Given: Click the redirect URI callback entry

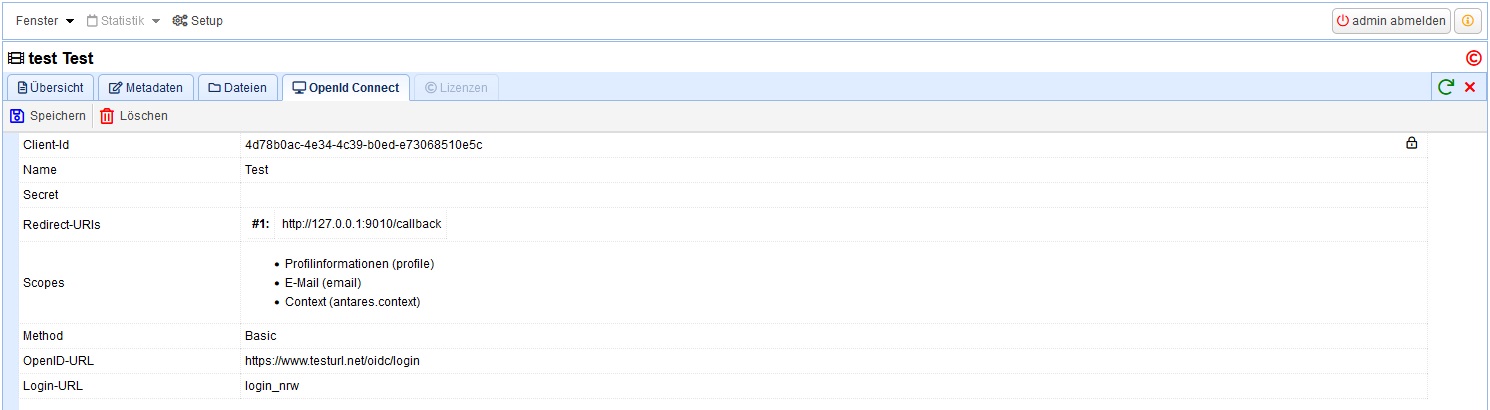Looking at the screenshot, I should click(361, 224).
